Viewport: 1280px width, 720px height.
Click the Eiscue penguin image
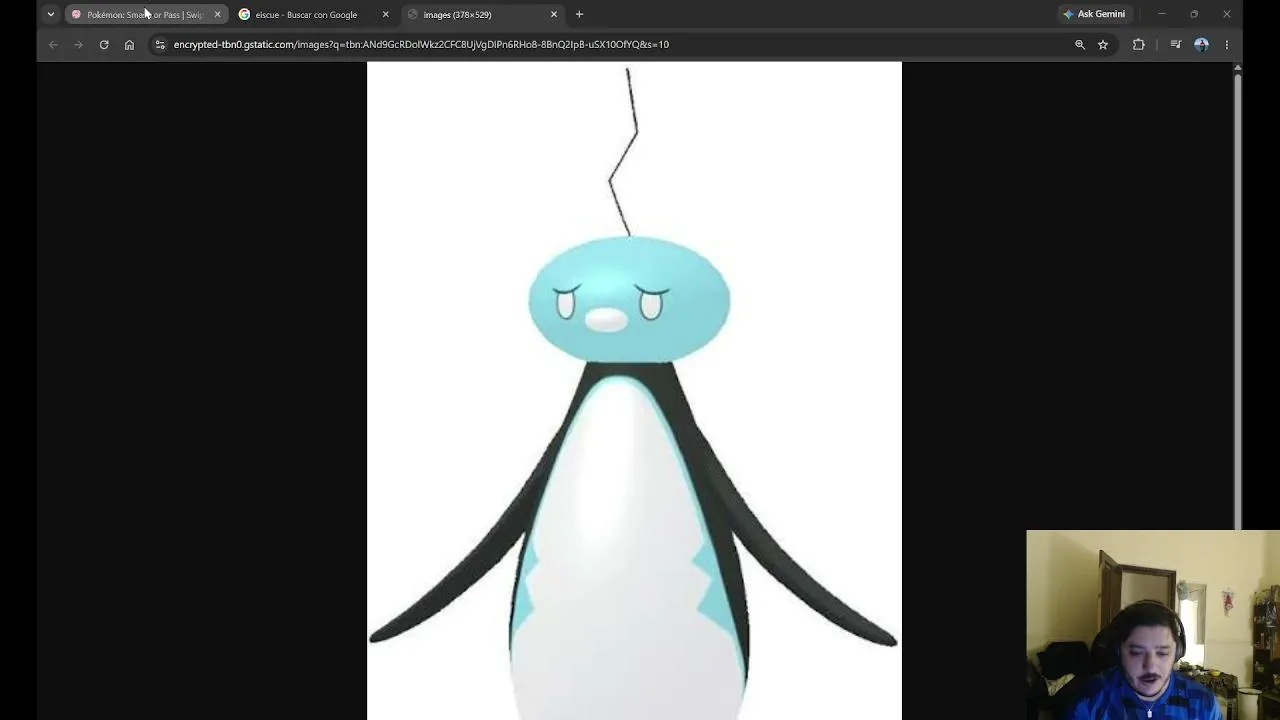pos(634,391)
